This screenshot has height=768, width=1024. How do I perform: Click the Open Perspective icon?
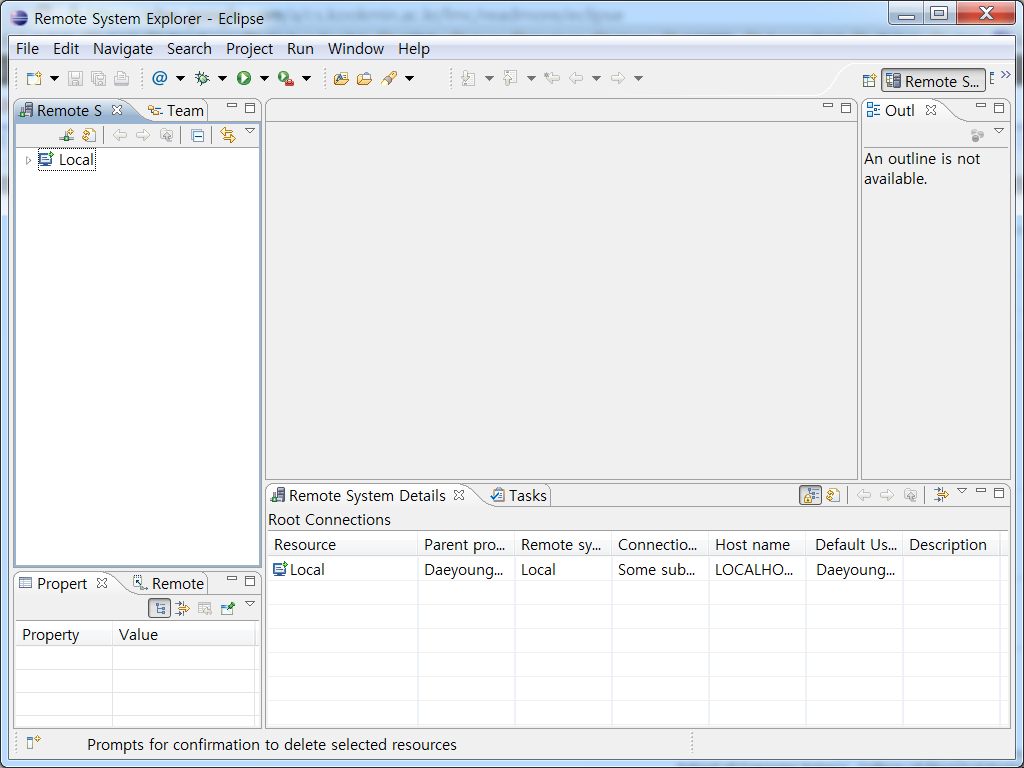point(869,81)
